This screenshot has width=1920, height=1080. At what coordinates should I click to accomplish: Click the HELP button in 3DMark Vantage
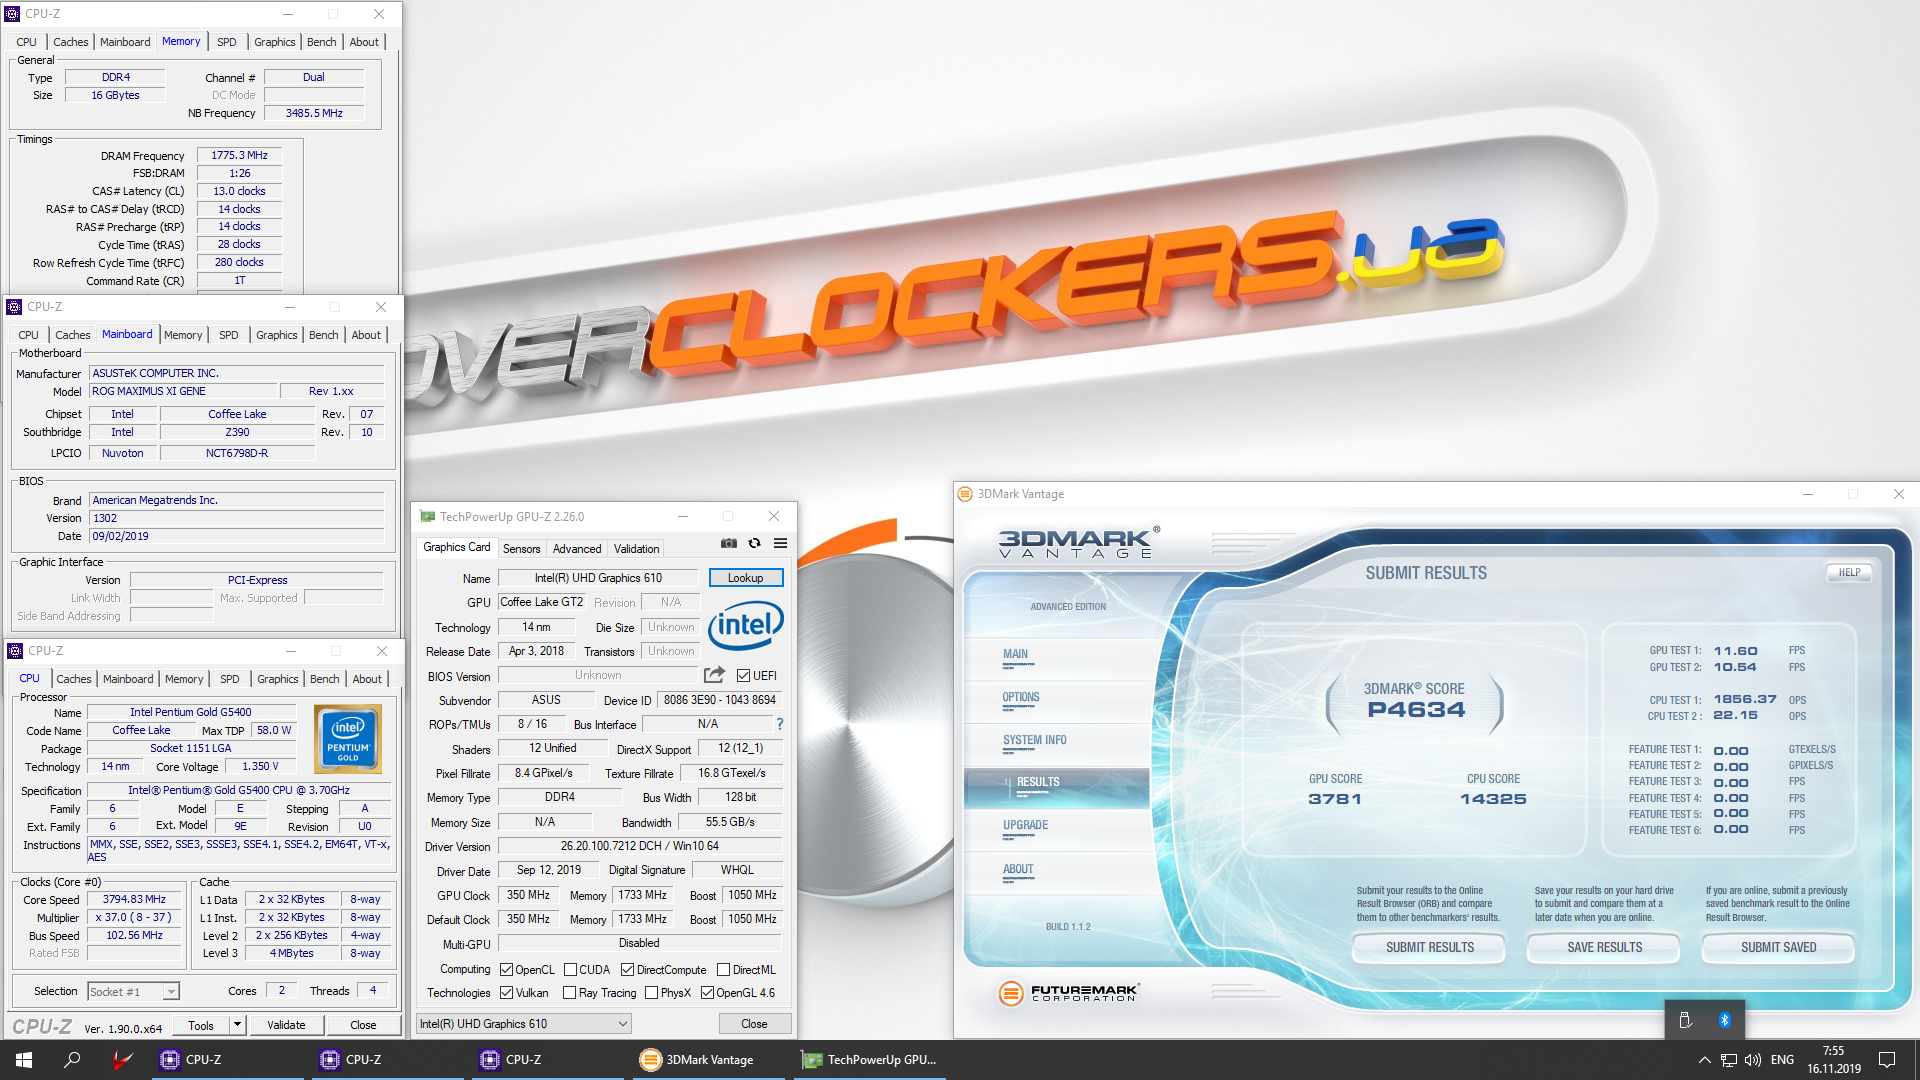1850,573
